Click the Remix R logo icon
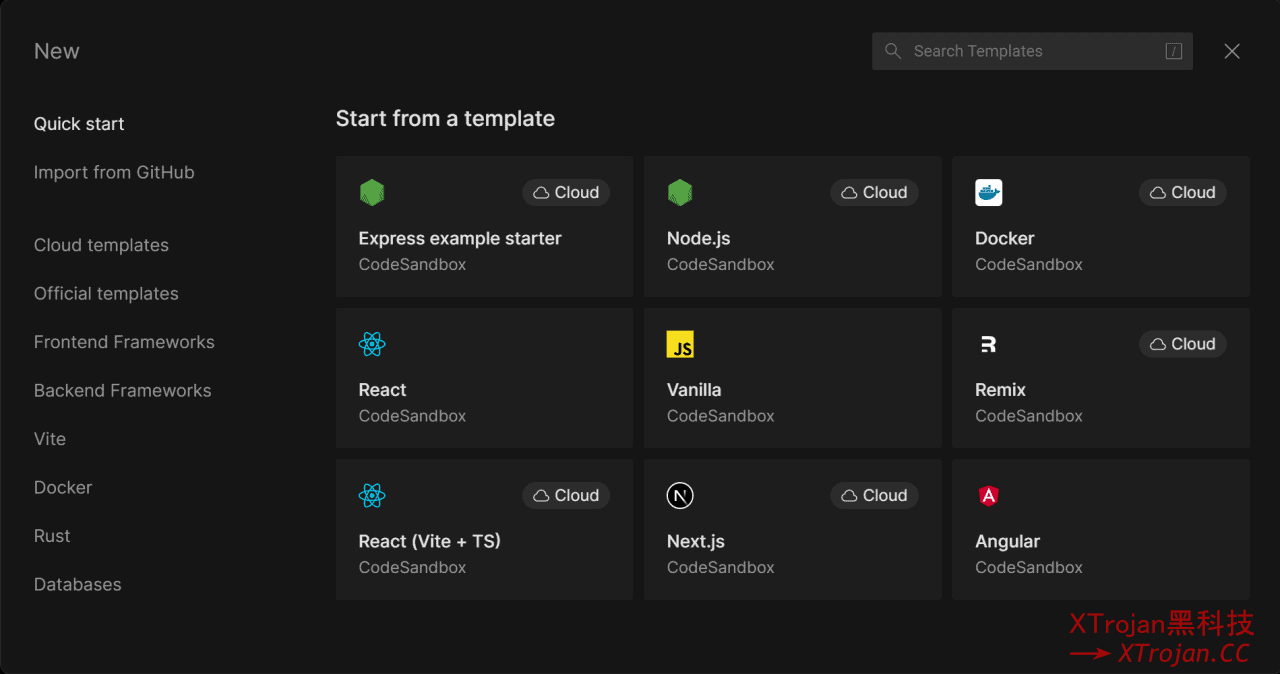The height and width of the screenshot is (674, 1280). (988, 345)
